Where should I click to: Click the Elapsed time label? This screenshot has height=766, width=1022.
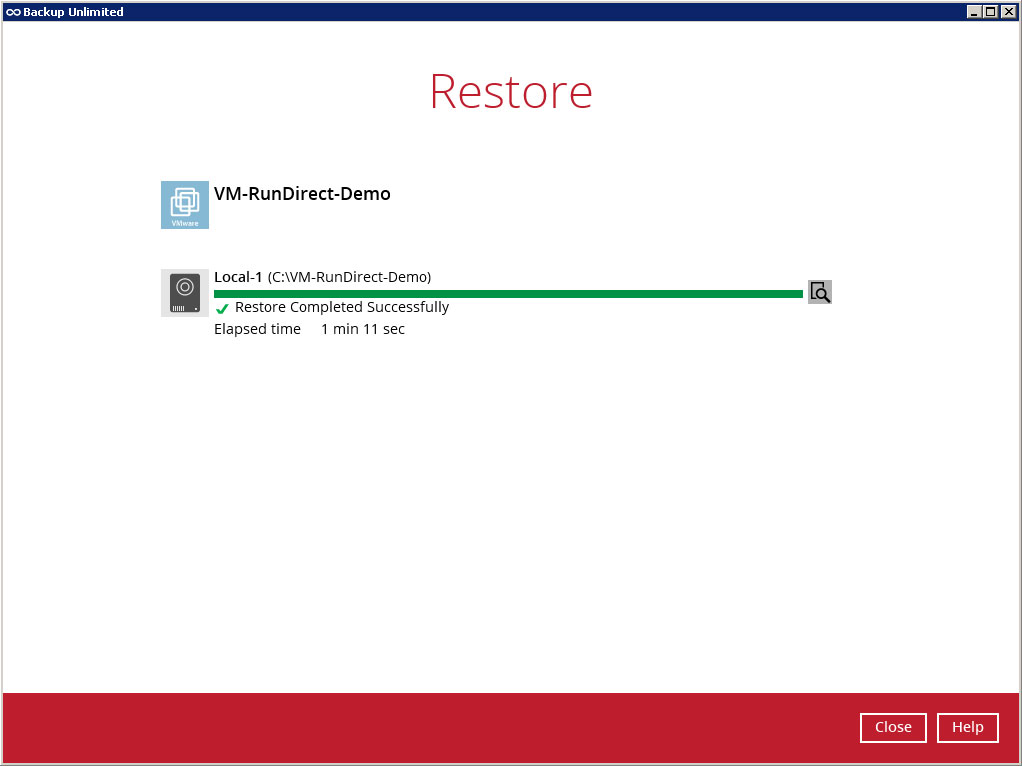pyautogui.click(x=257, y=329)
